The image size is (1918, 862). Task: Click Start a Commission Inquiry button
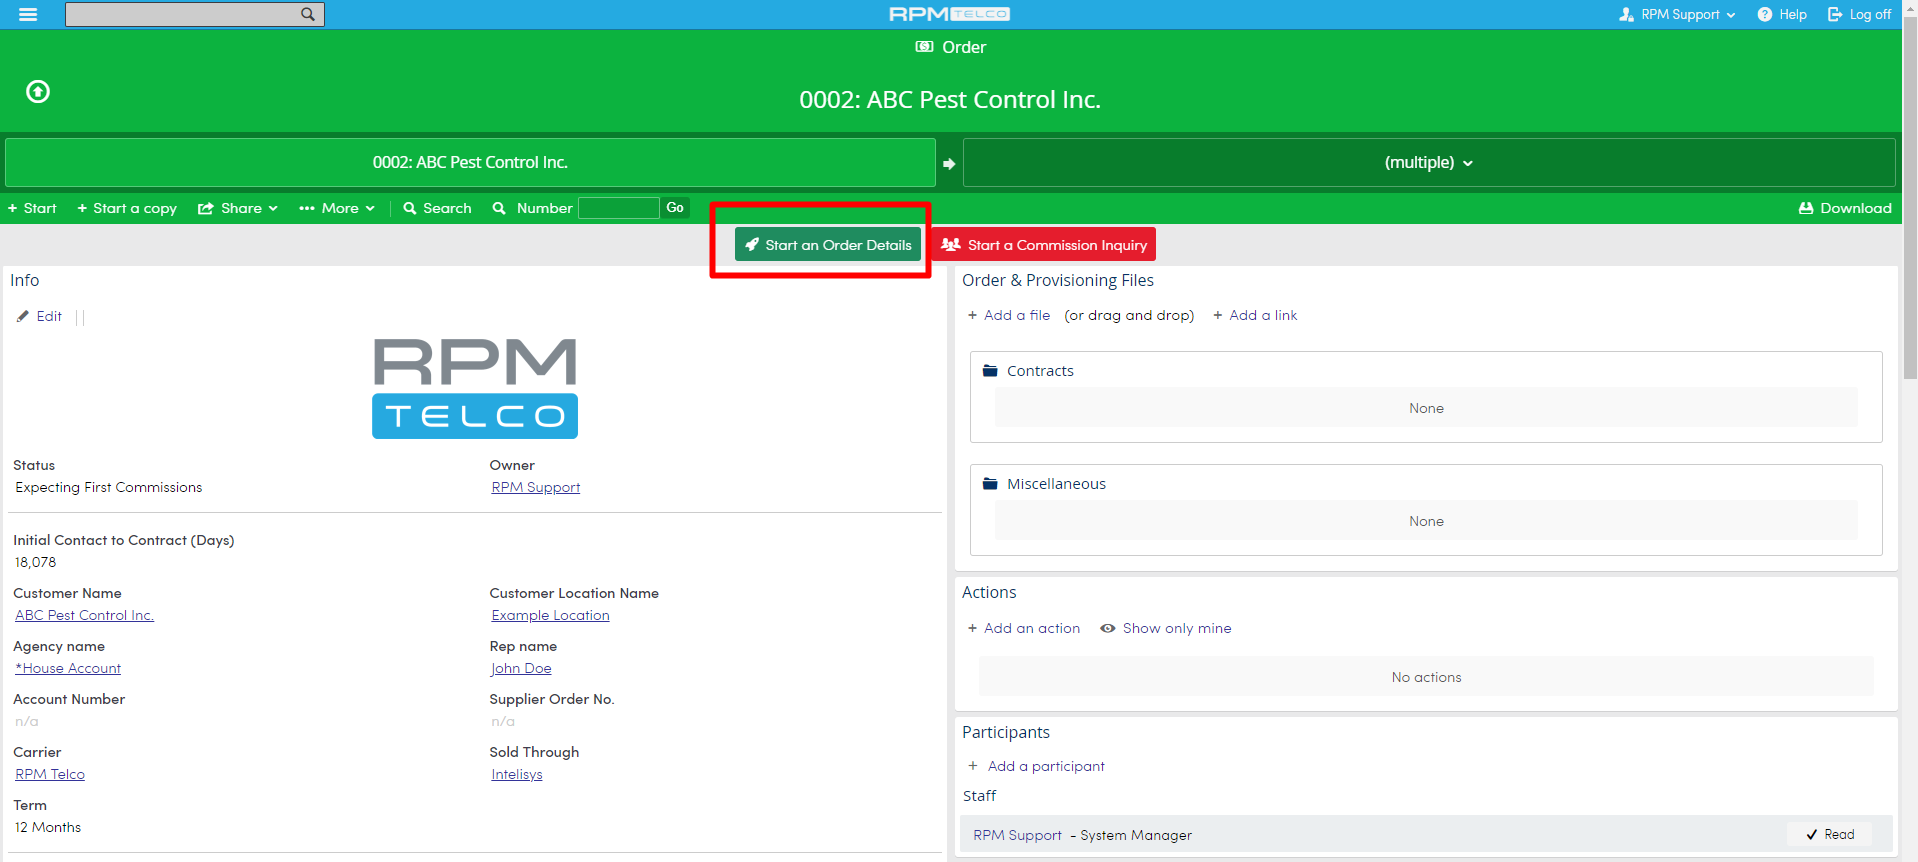pyautogui.click(x=1044, y=245)
